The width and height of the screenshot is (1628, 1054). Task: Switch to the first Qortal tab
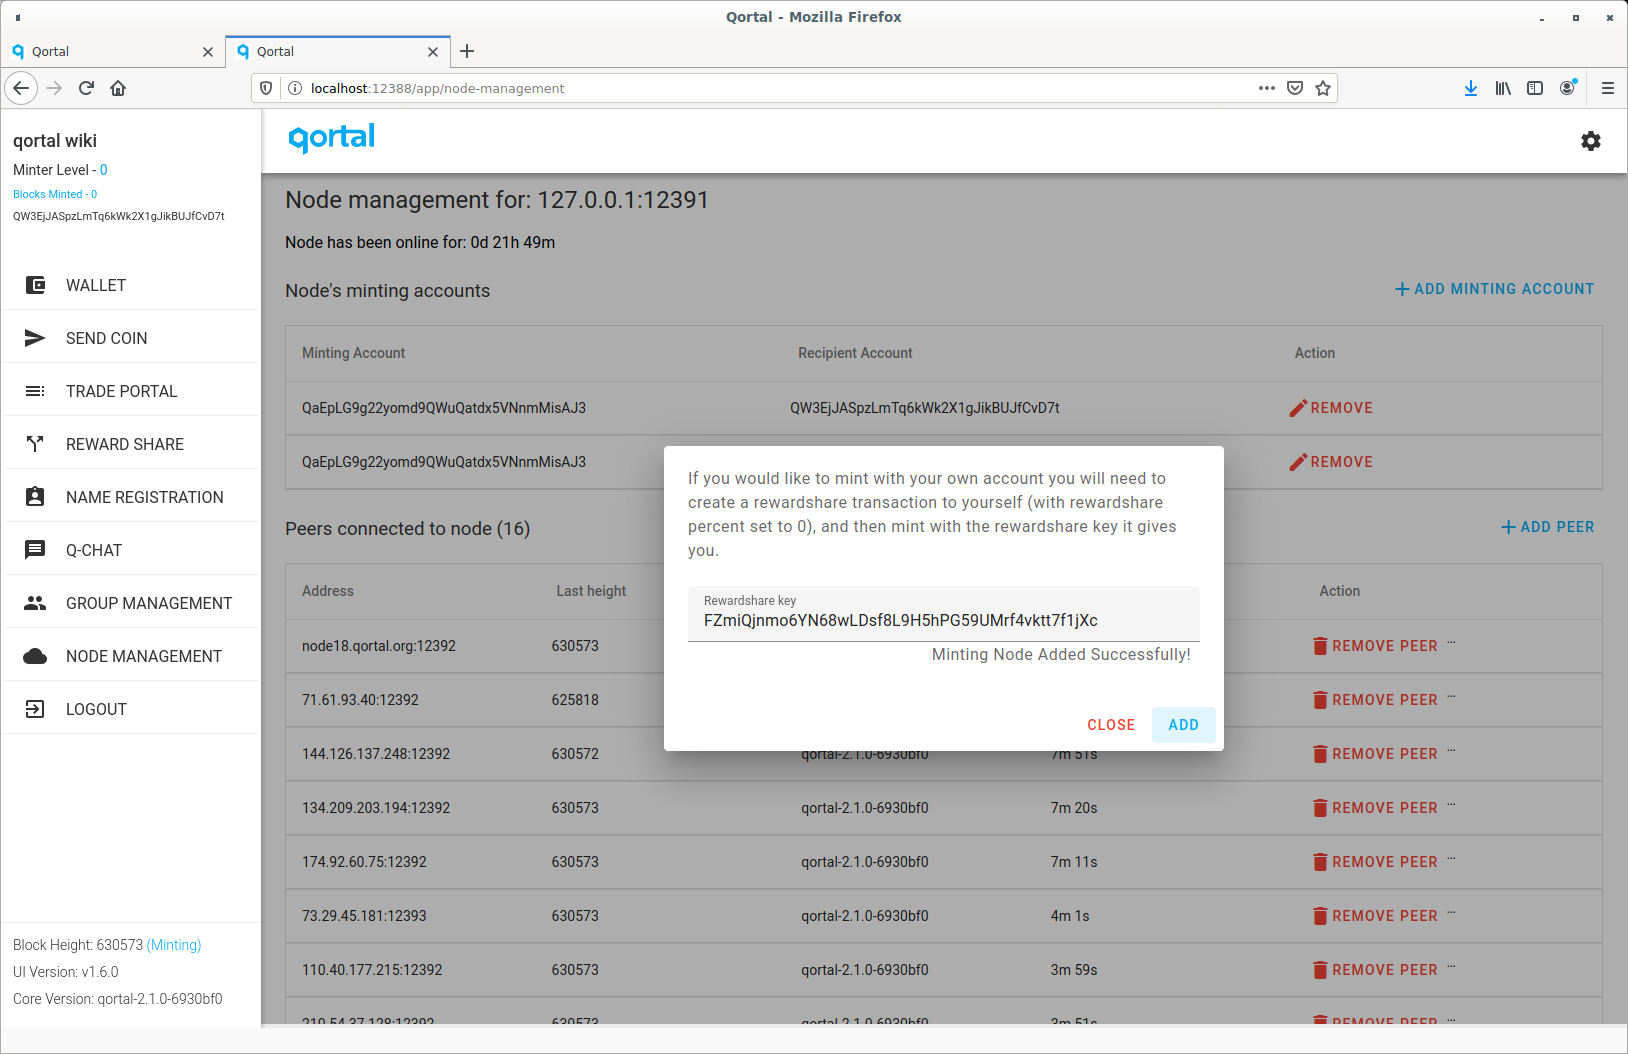(112, 52)
